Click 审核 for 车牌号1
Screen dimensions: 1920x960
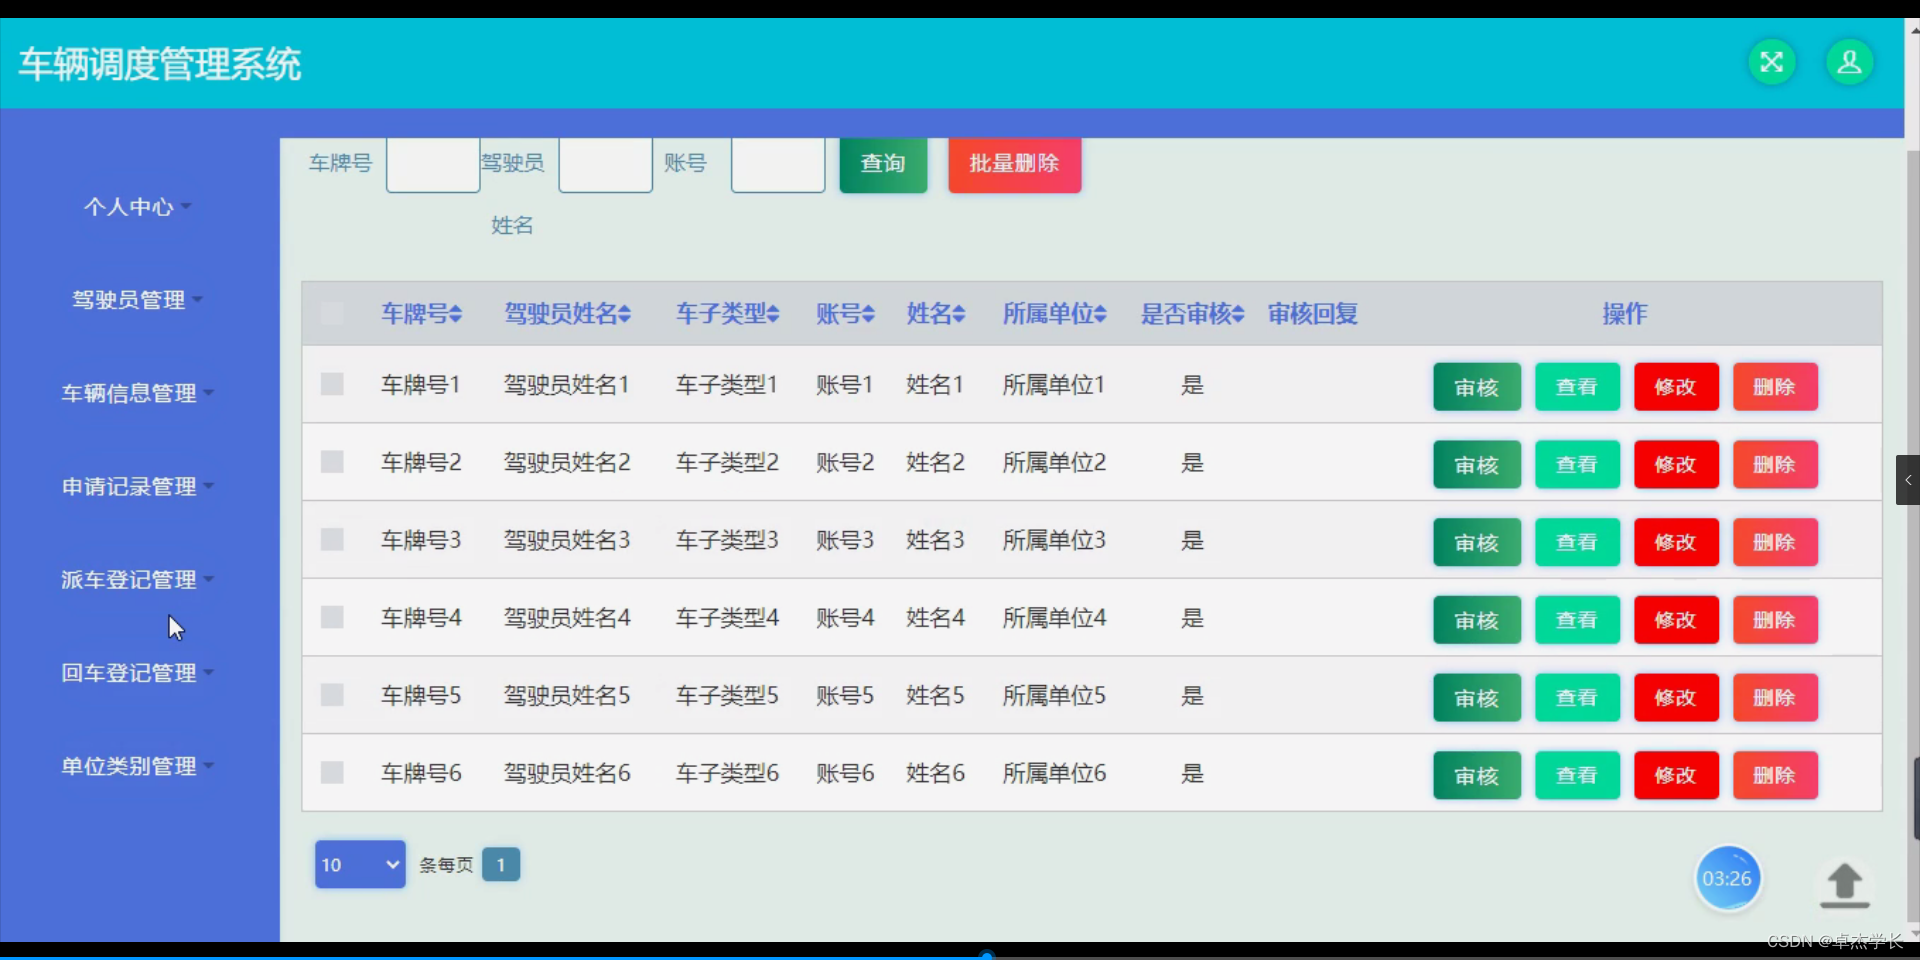tap(1477, 387)
